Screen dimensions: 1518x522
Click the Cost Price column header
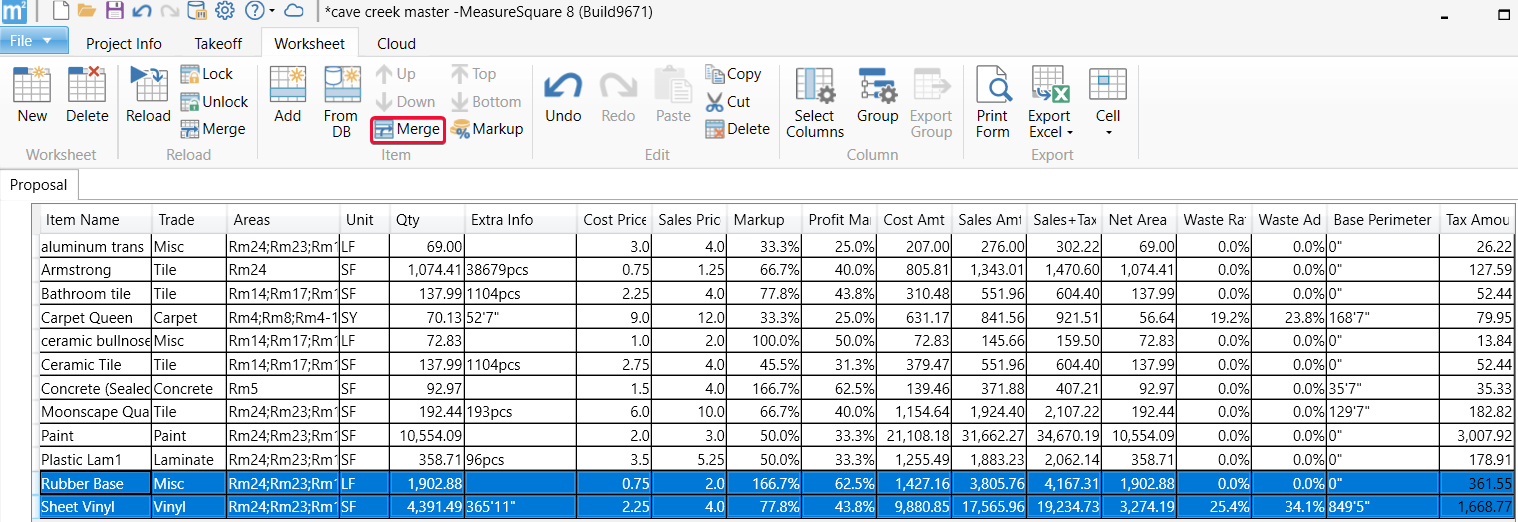[x=614, y=220]
